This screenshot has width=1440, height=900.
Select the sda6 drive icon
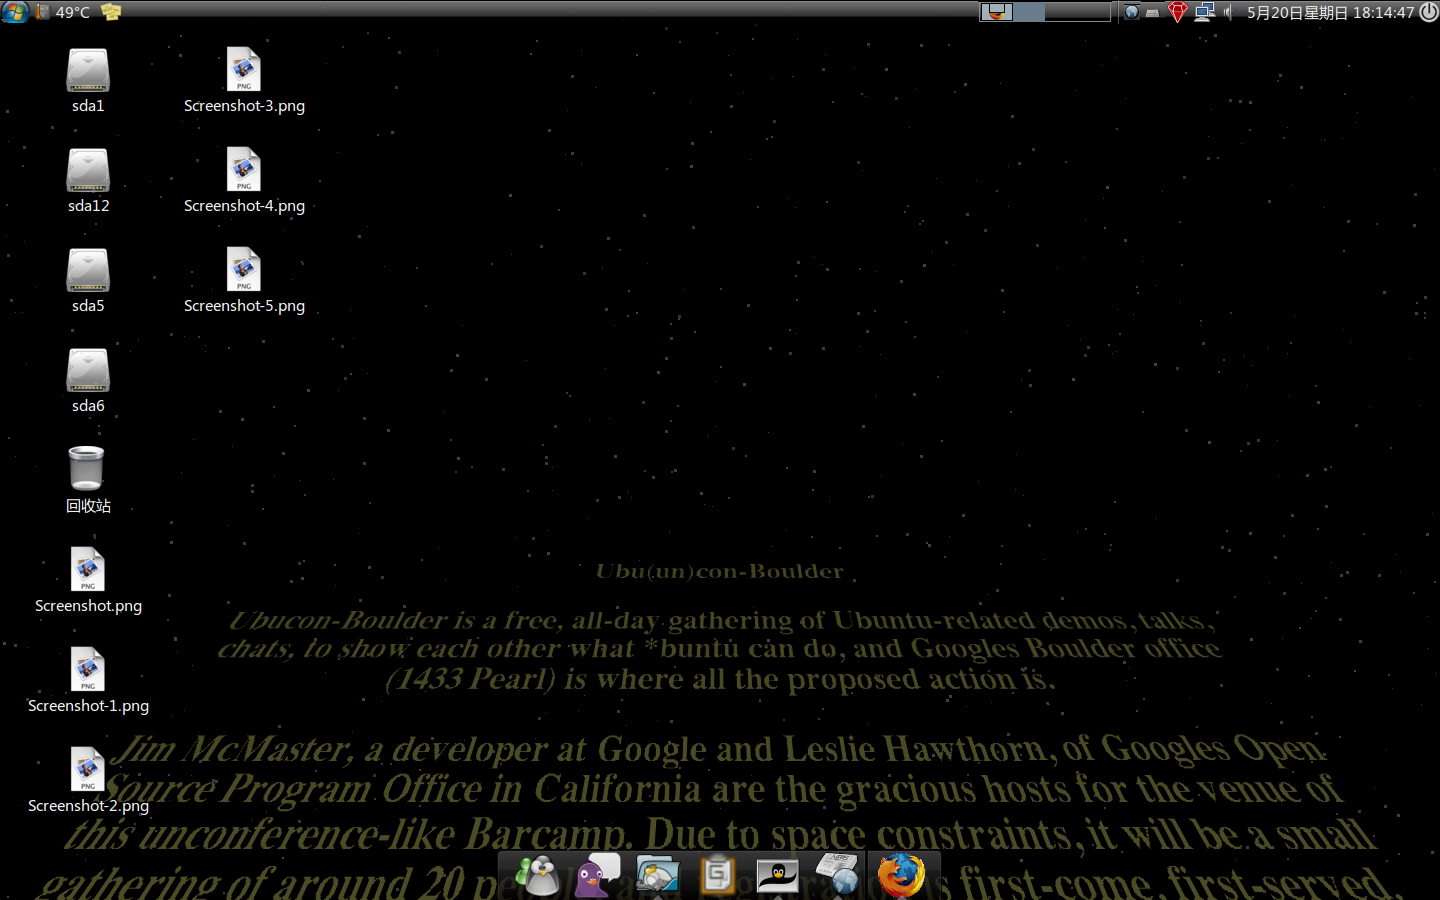coord(88,381)
